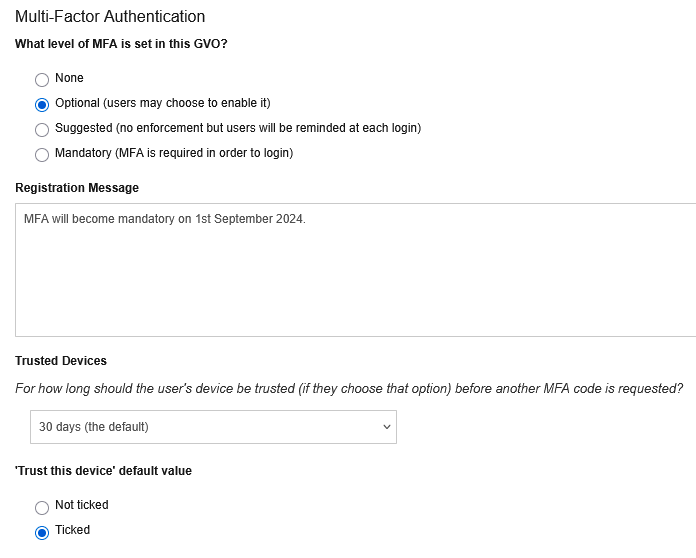
Task: Click the Multi-Factor Authentication heading
Action: pyautogui.click(x=110, y=16)
